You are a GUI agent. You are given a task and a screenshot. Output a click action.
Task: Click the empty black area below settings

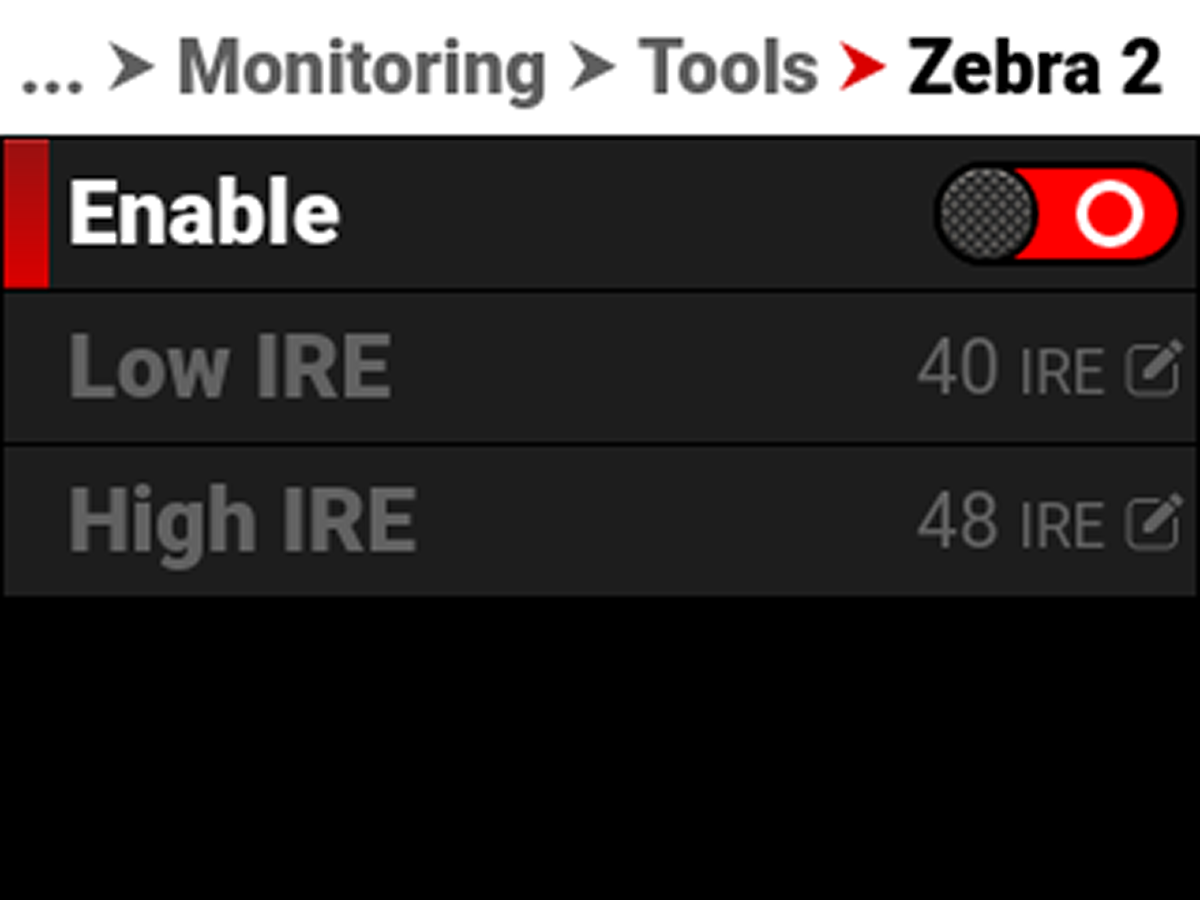[x=600, y=750]
